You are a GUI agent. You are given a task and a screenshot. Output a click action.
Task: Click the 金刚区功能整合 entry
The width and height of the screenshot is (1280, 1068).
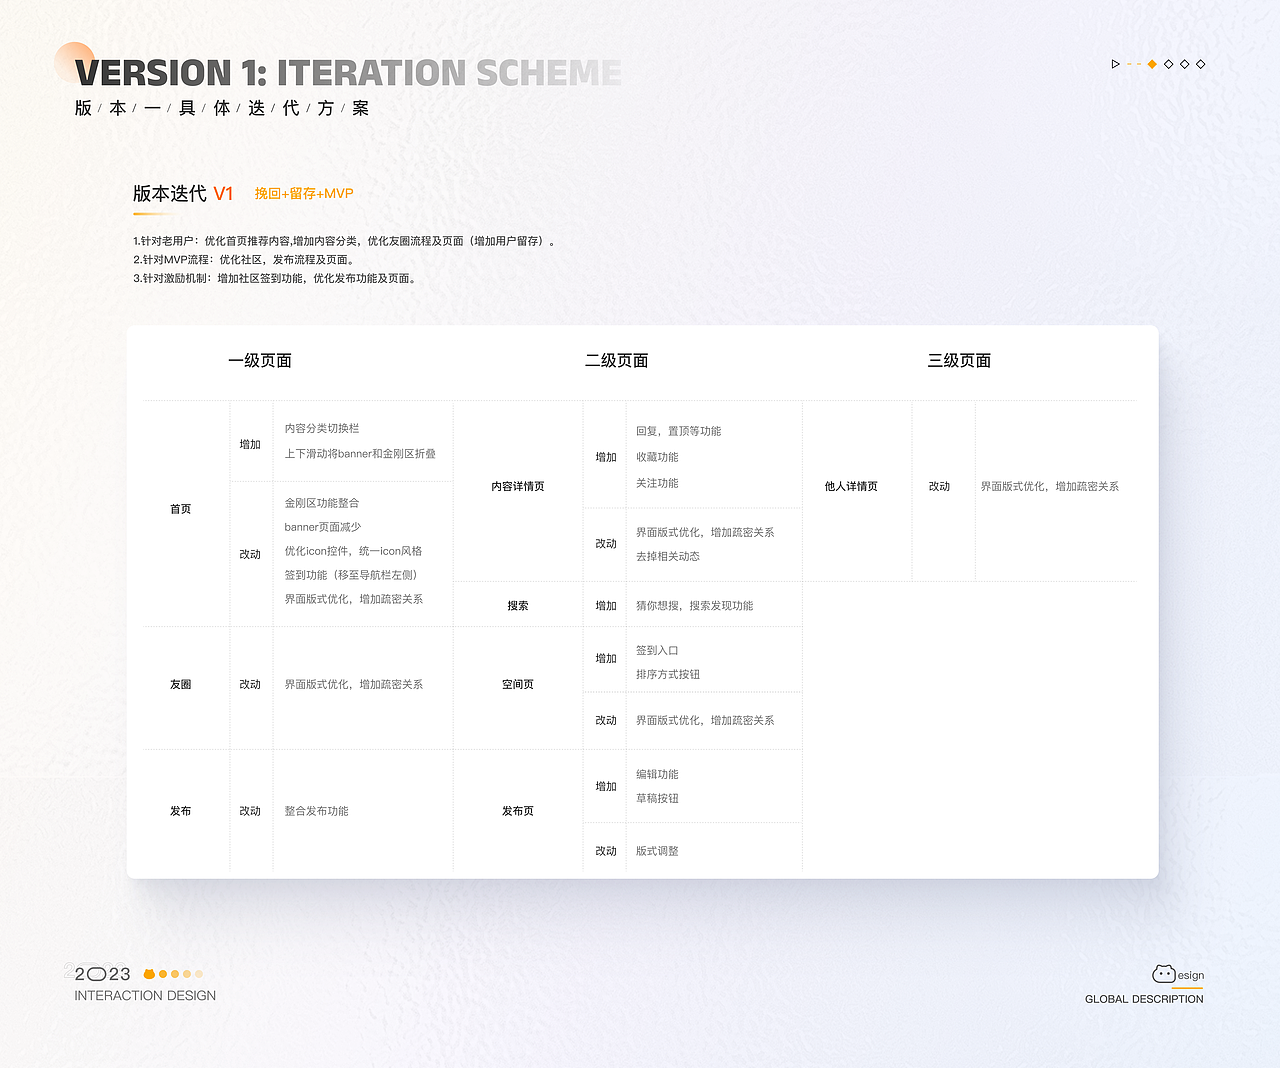pos(322,503)
